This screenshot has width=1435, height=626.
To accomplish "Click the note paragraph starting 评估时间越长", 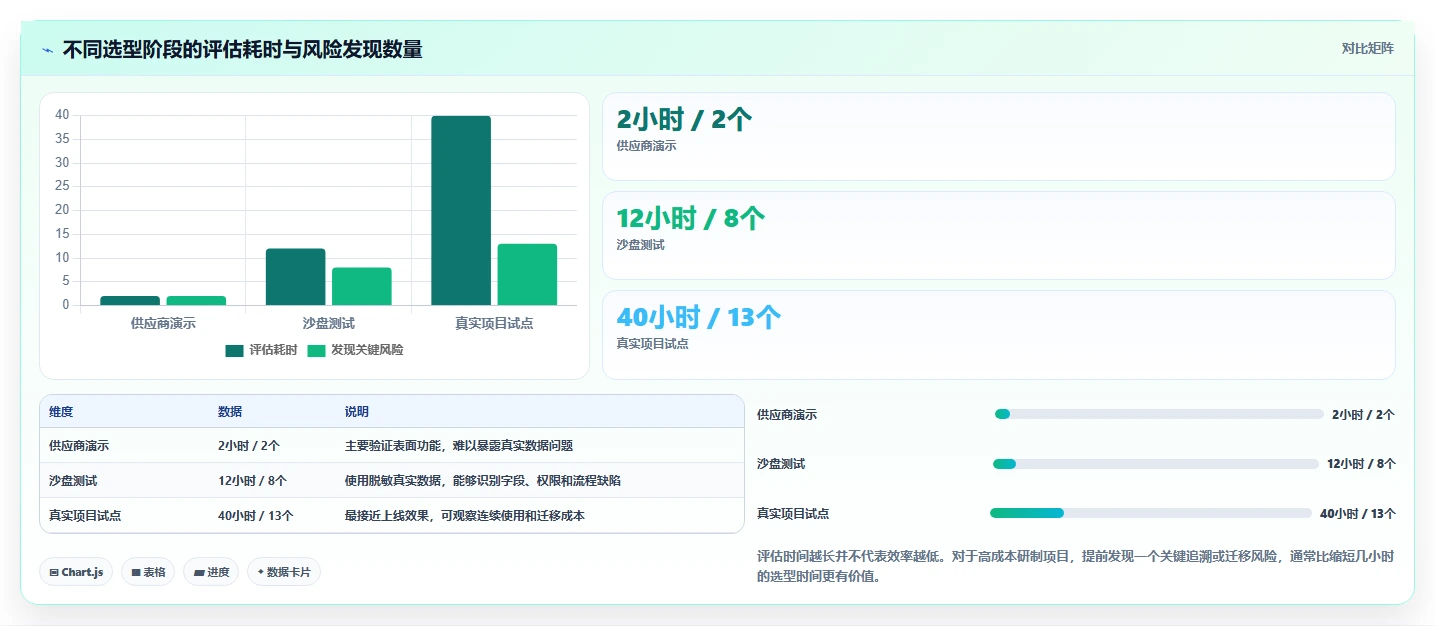I will point(1076,566).
